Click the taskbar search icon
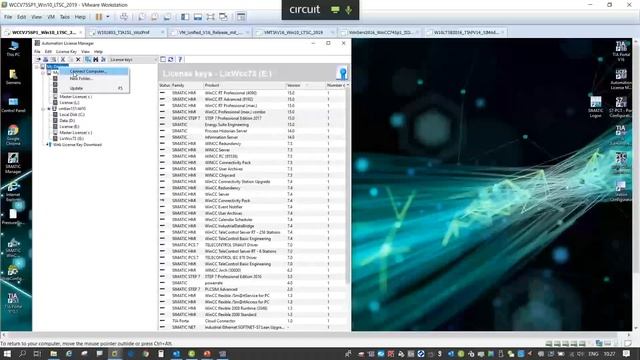The height and width of the screenshot is (360, 640). coord(22,354)
